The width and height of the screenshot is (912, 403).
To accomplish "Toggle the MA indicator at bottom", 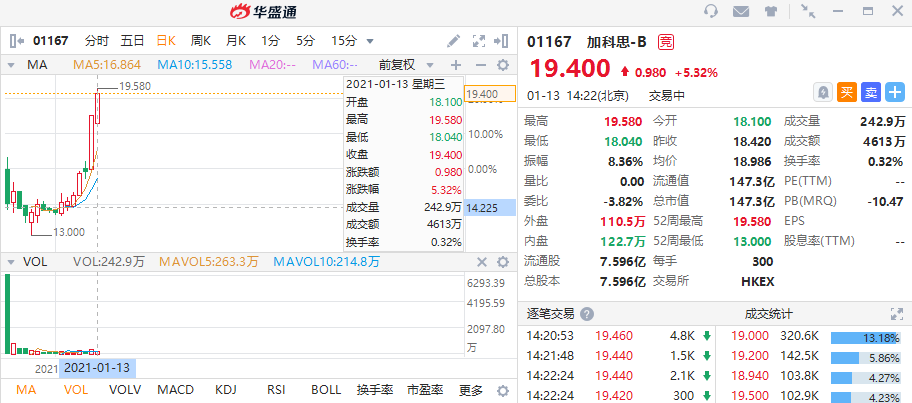I will coord(25,390).
